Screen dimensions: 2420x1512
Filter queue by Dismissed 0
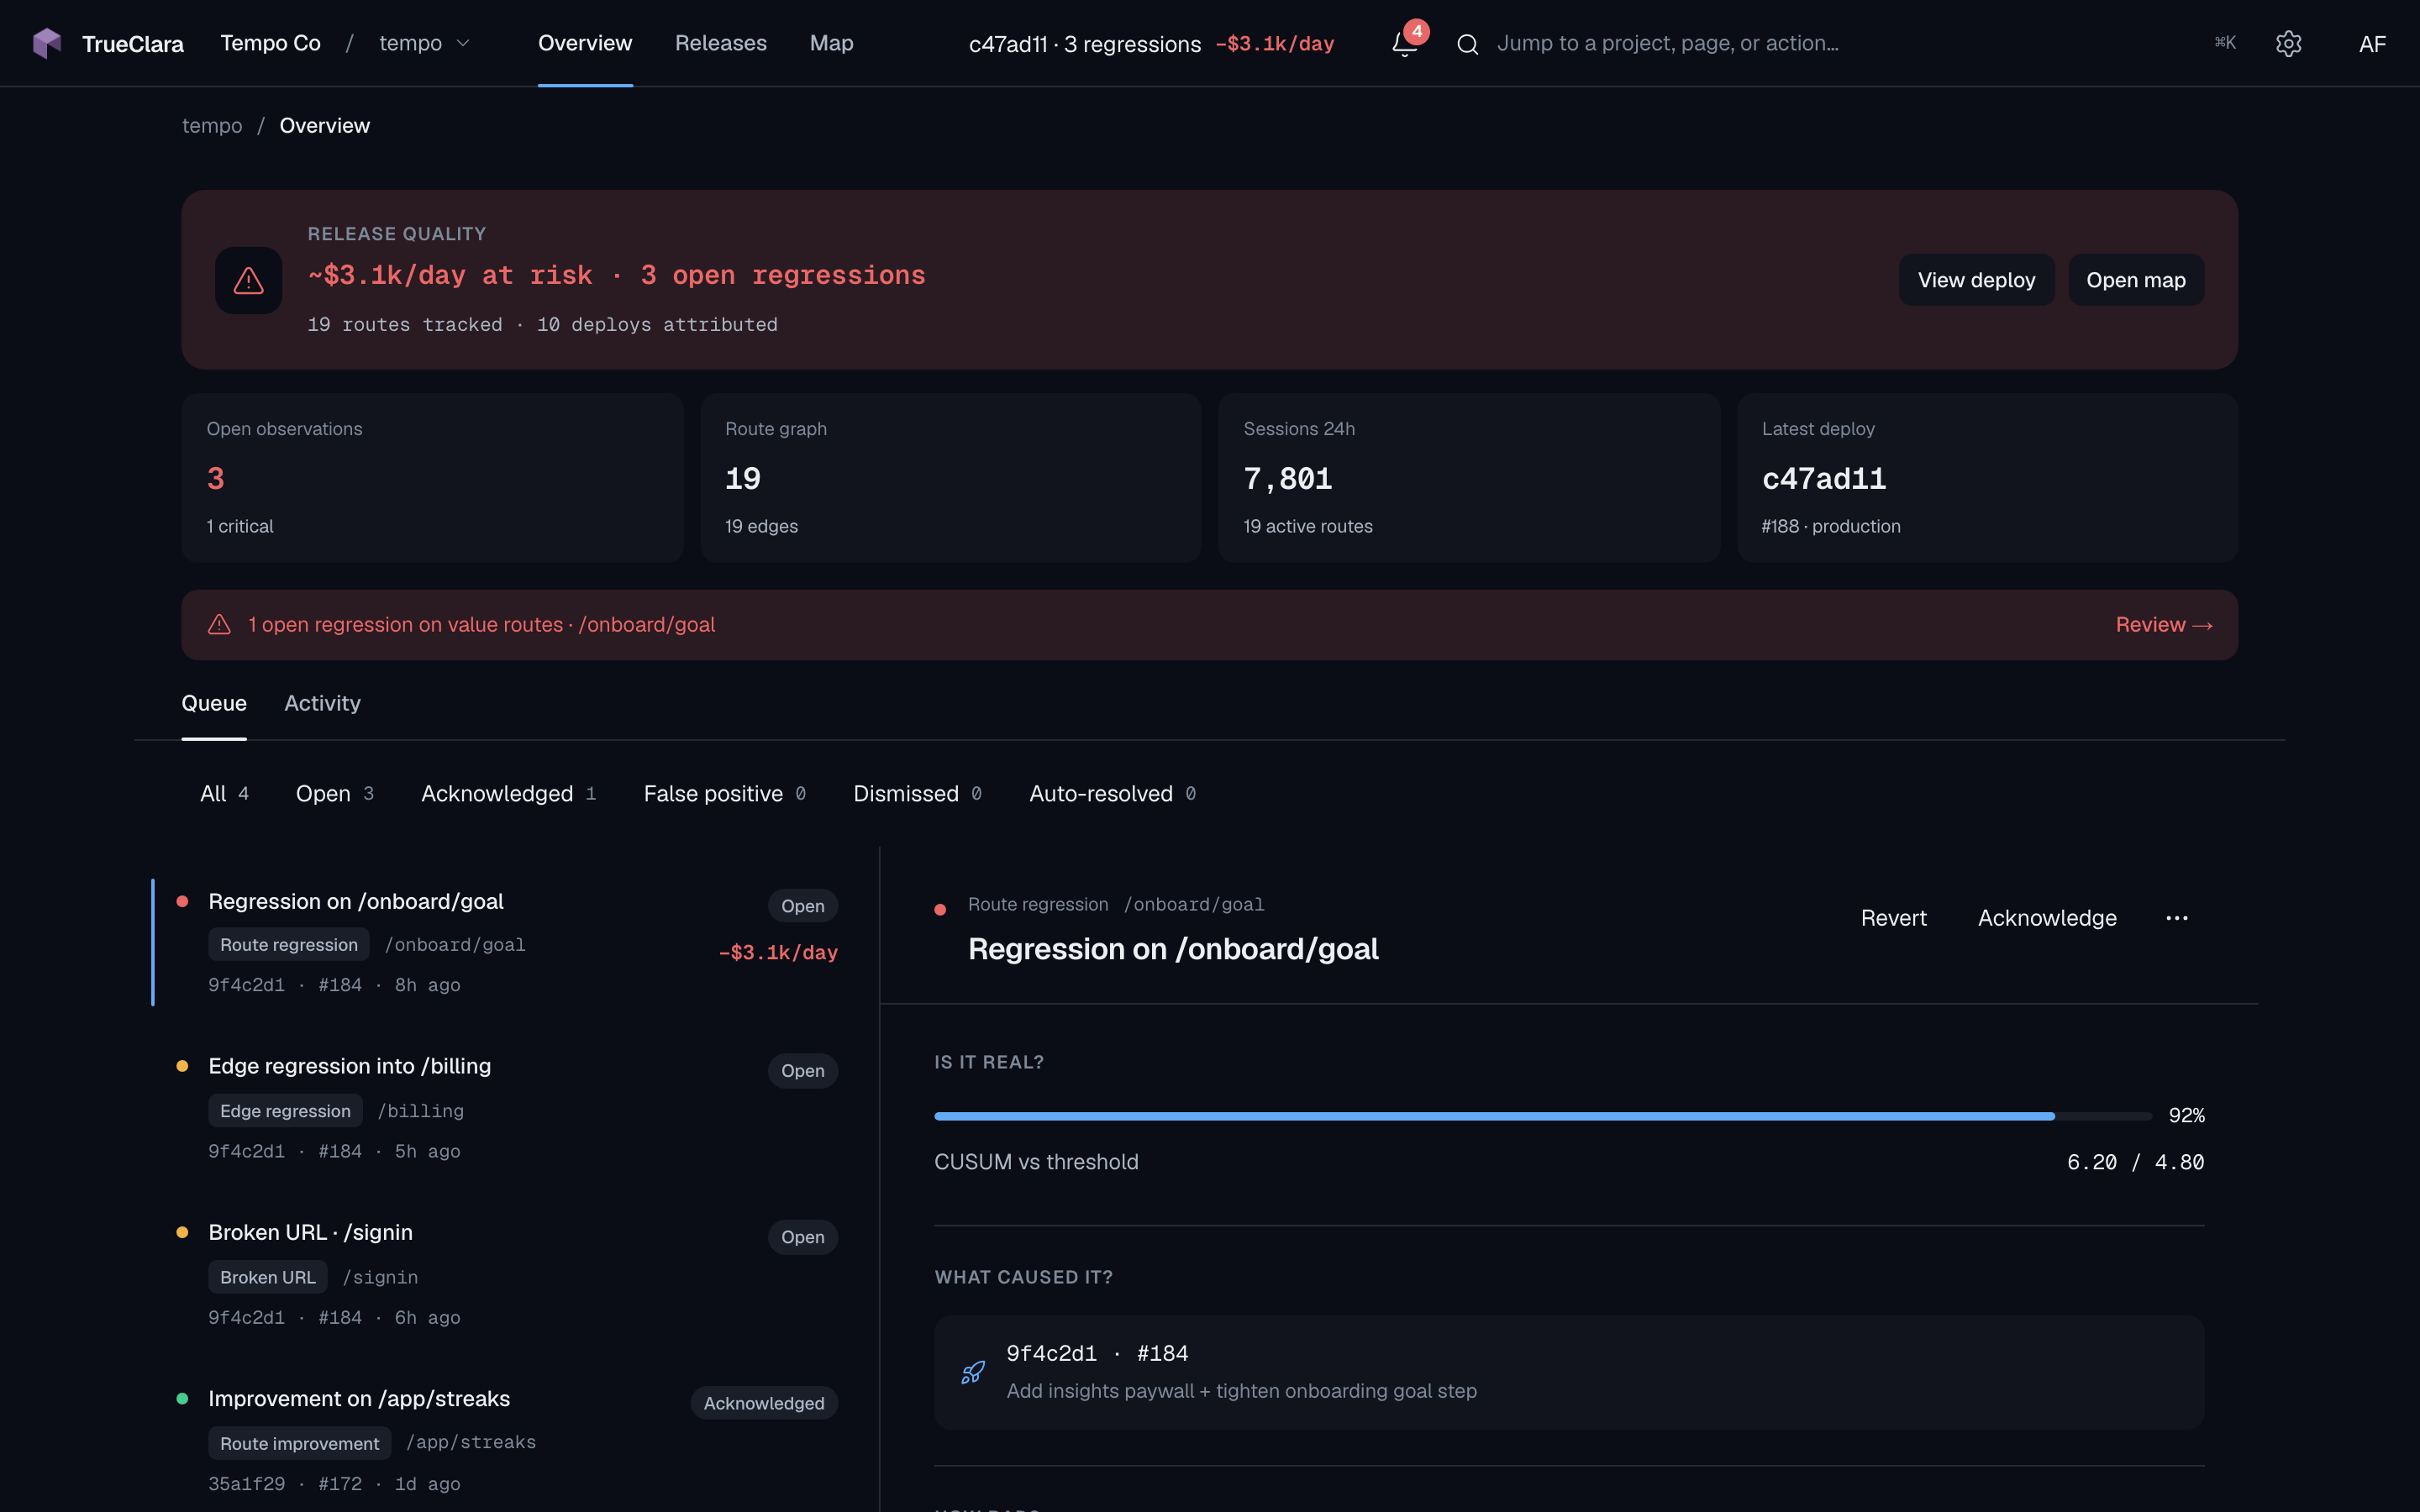pyautogui.click(x=917, y=793)
